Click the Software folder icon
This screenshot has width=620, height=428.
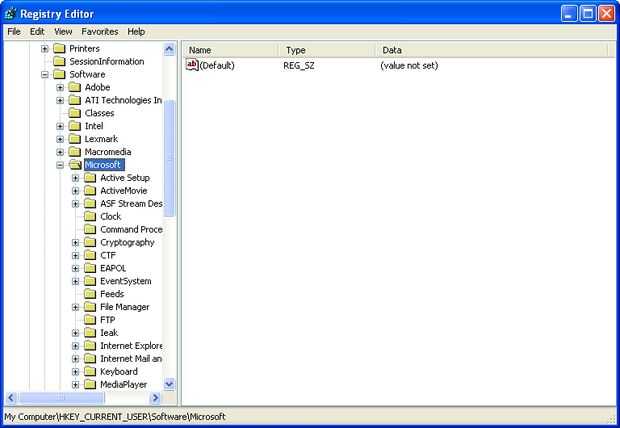(59, 74)
